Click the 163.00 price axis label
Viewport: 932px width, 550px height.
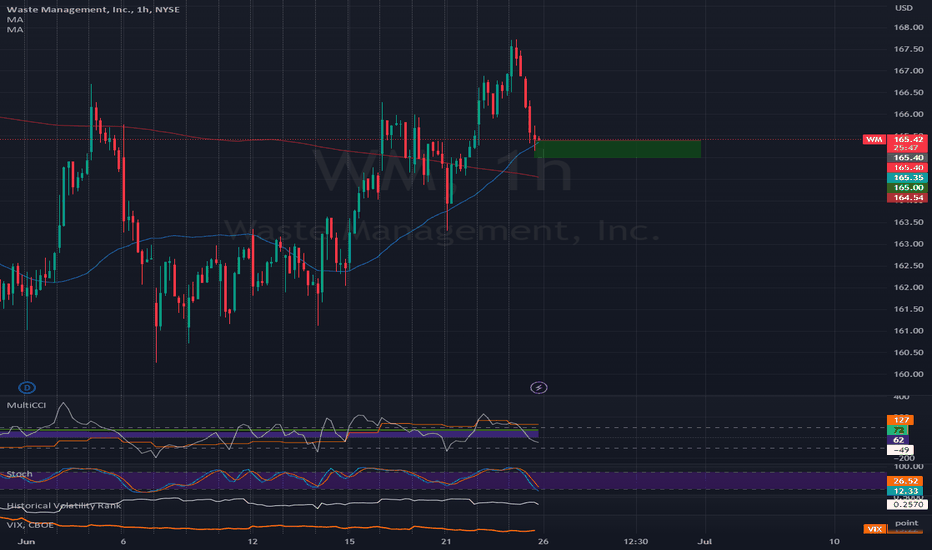(x=909, y=244)
